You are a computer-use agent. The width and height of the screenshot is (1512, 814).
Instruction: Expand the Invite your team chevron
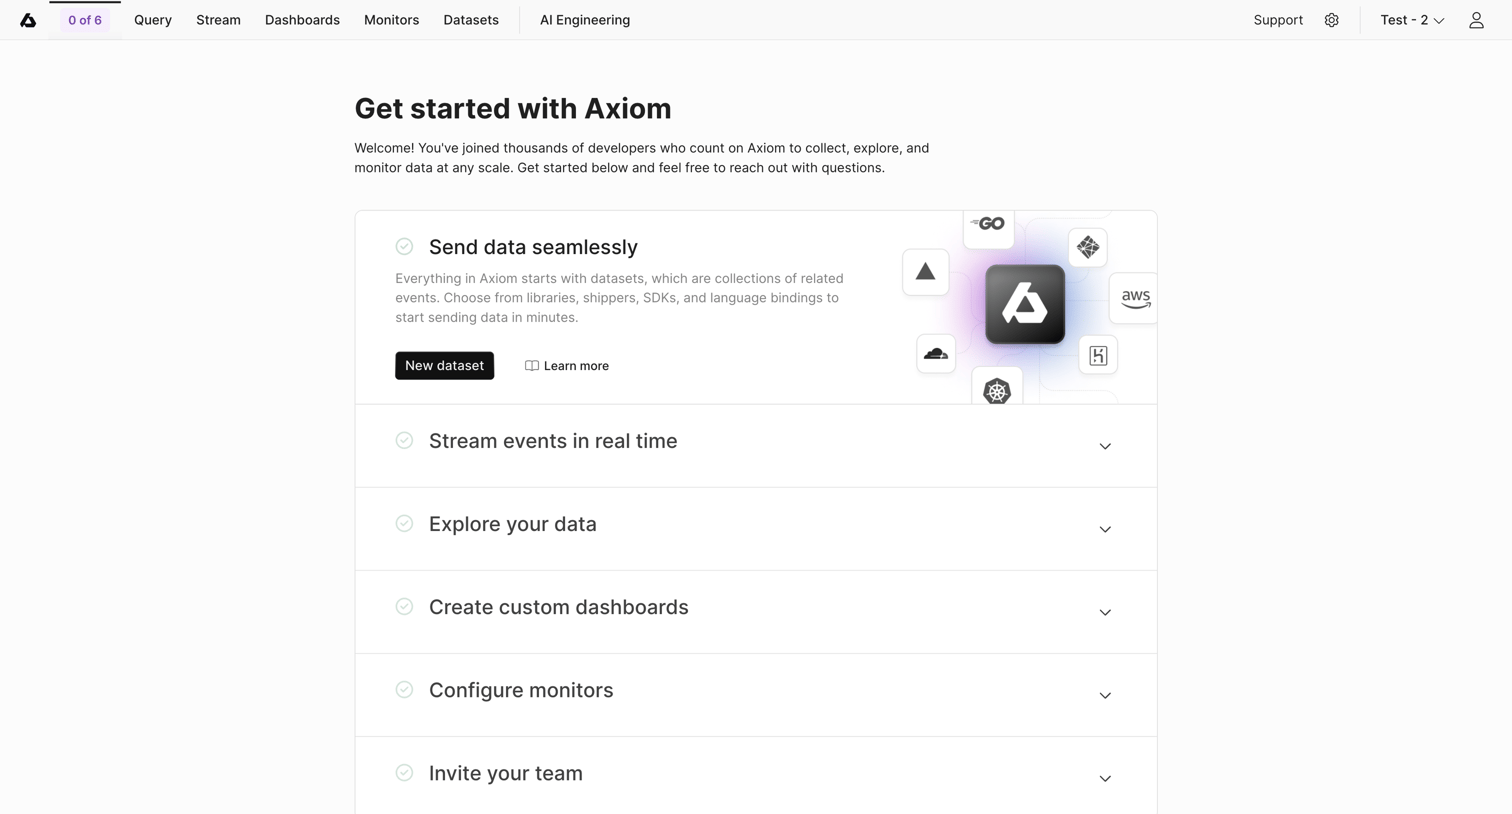1105,778
